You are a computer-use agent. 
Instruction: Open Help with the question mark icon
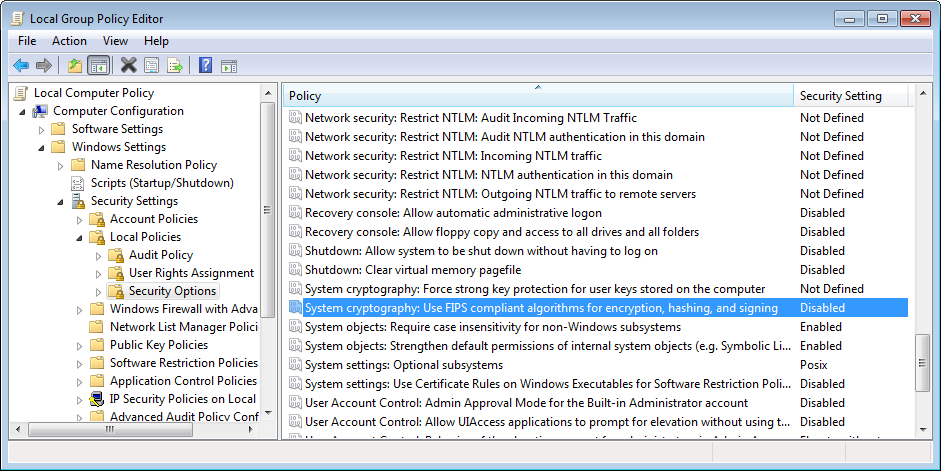tap(205, 66)
